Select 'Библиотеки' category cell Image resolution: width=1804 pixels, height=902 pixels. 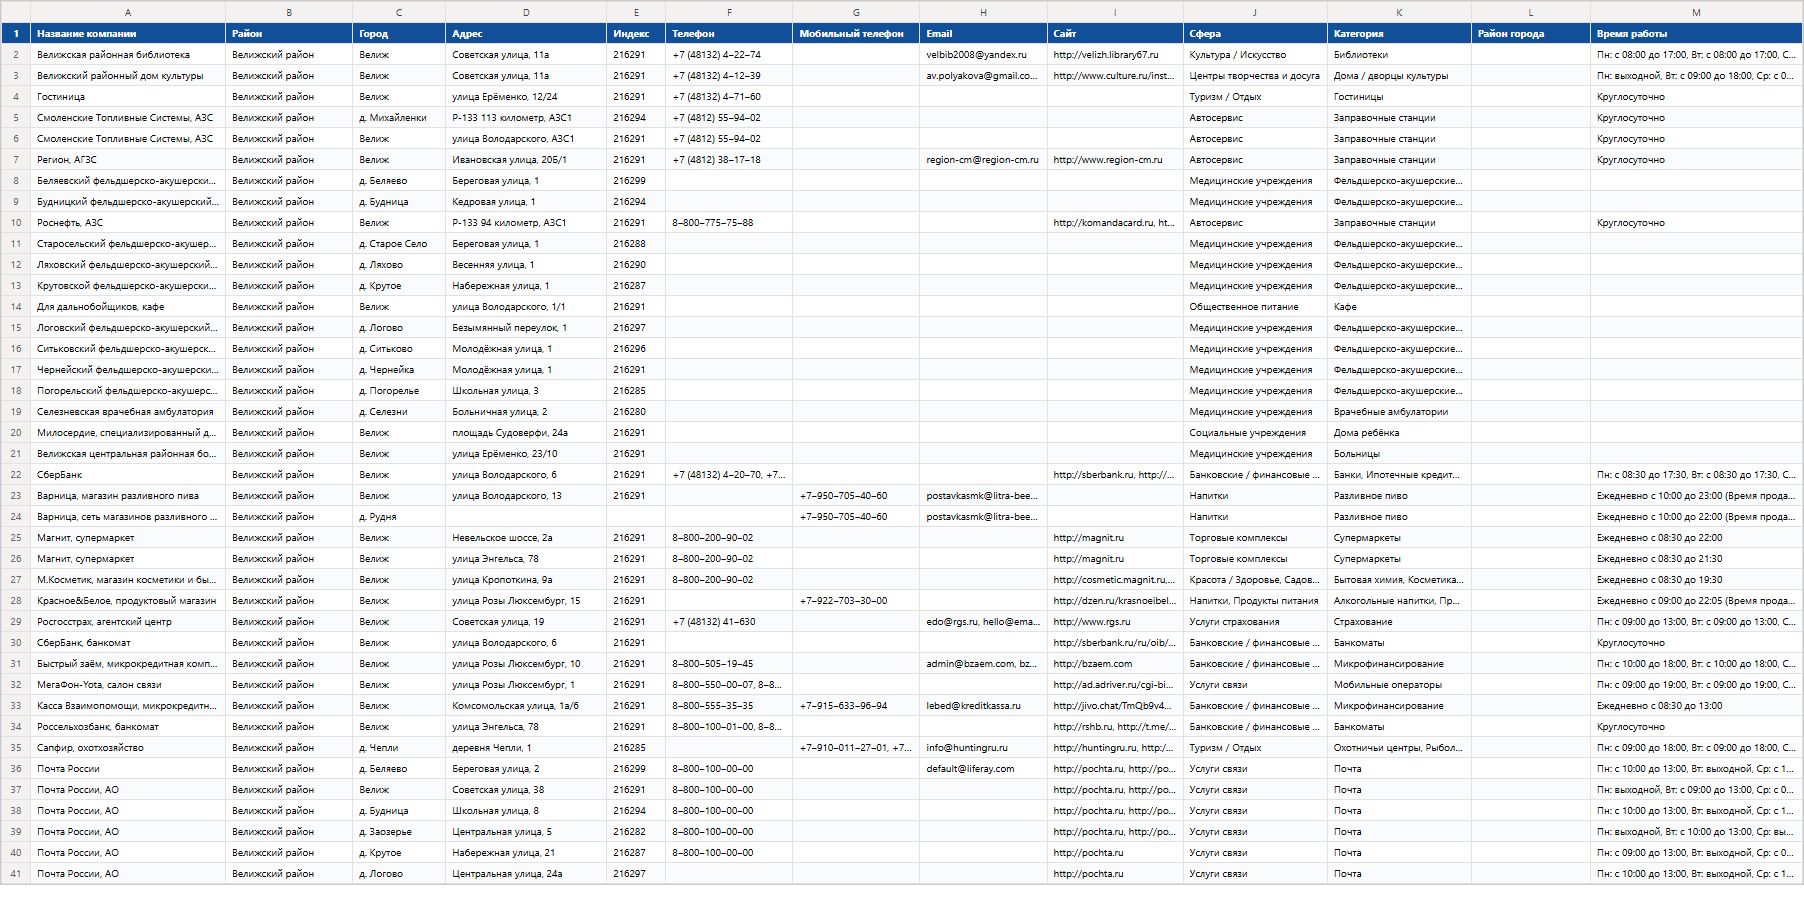pos(1399,55)
